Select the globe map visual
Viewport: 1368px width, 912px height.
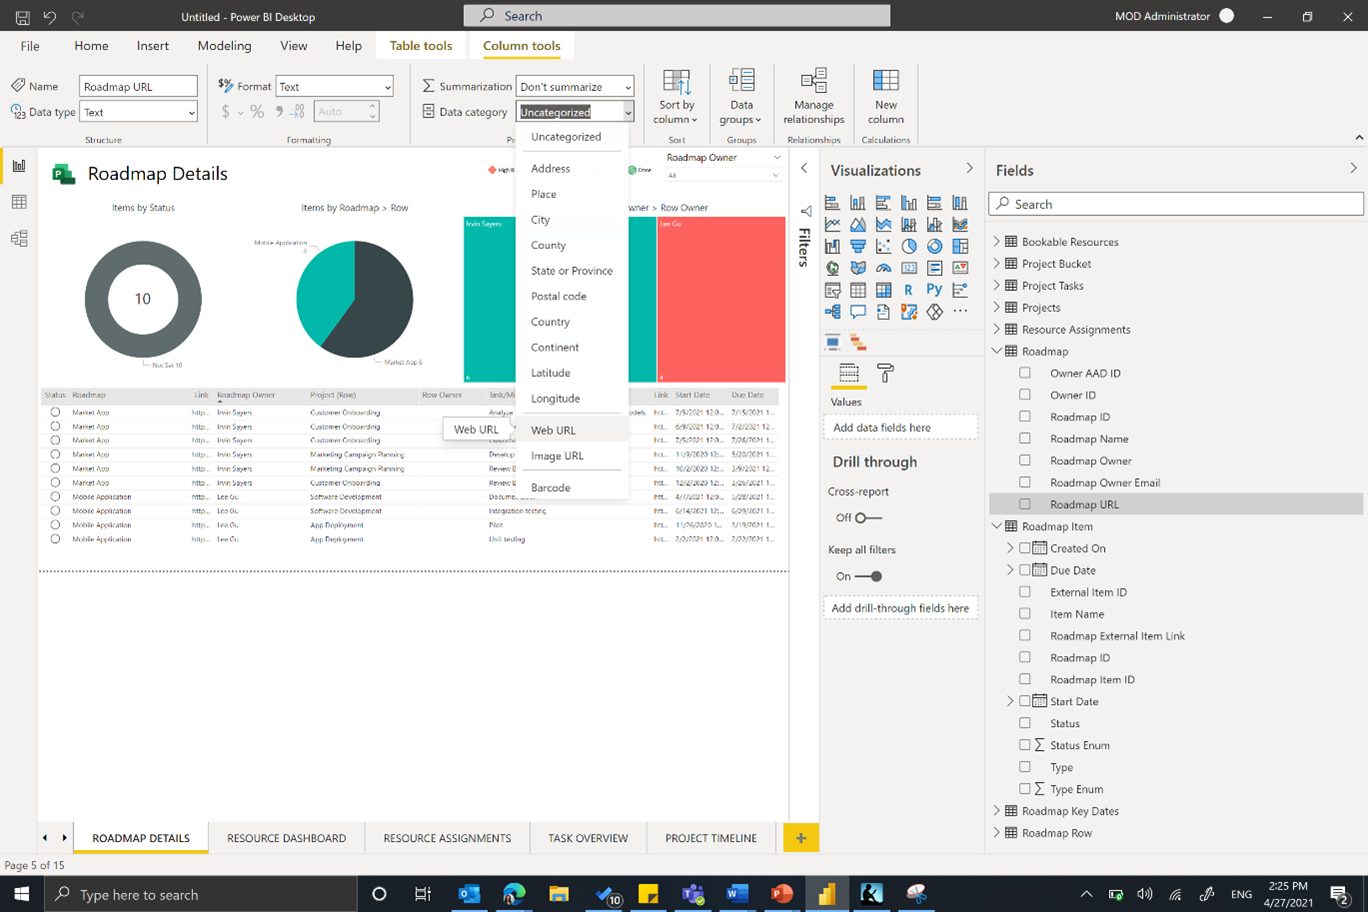832,268
